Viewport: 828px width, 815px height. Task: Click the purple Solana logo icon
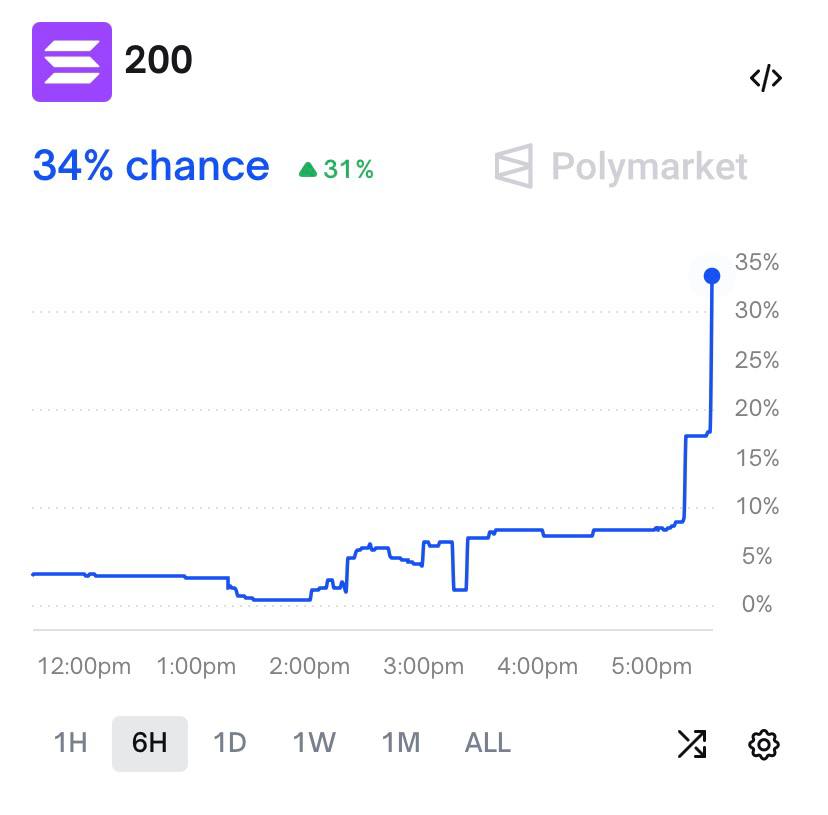tap(72, 62)
